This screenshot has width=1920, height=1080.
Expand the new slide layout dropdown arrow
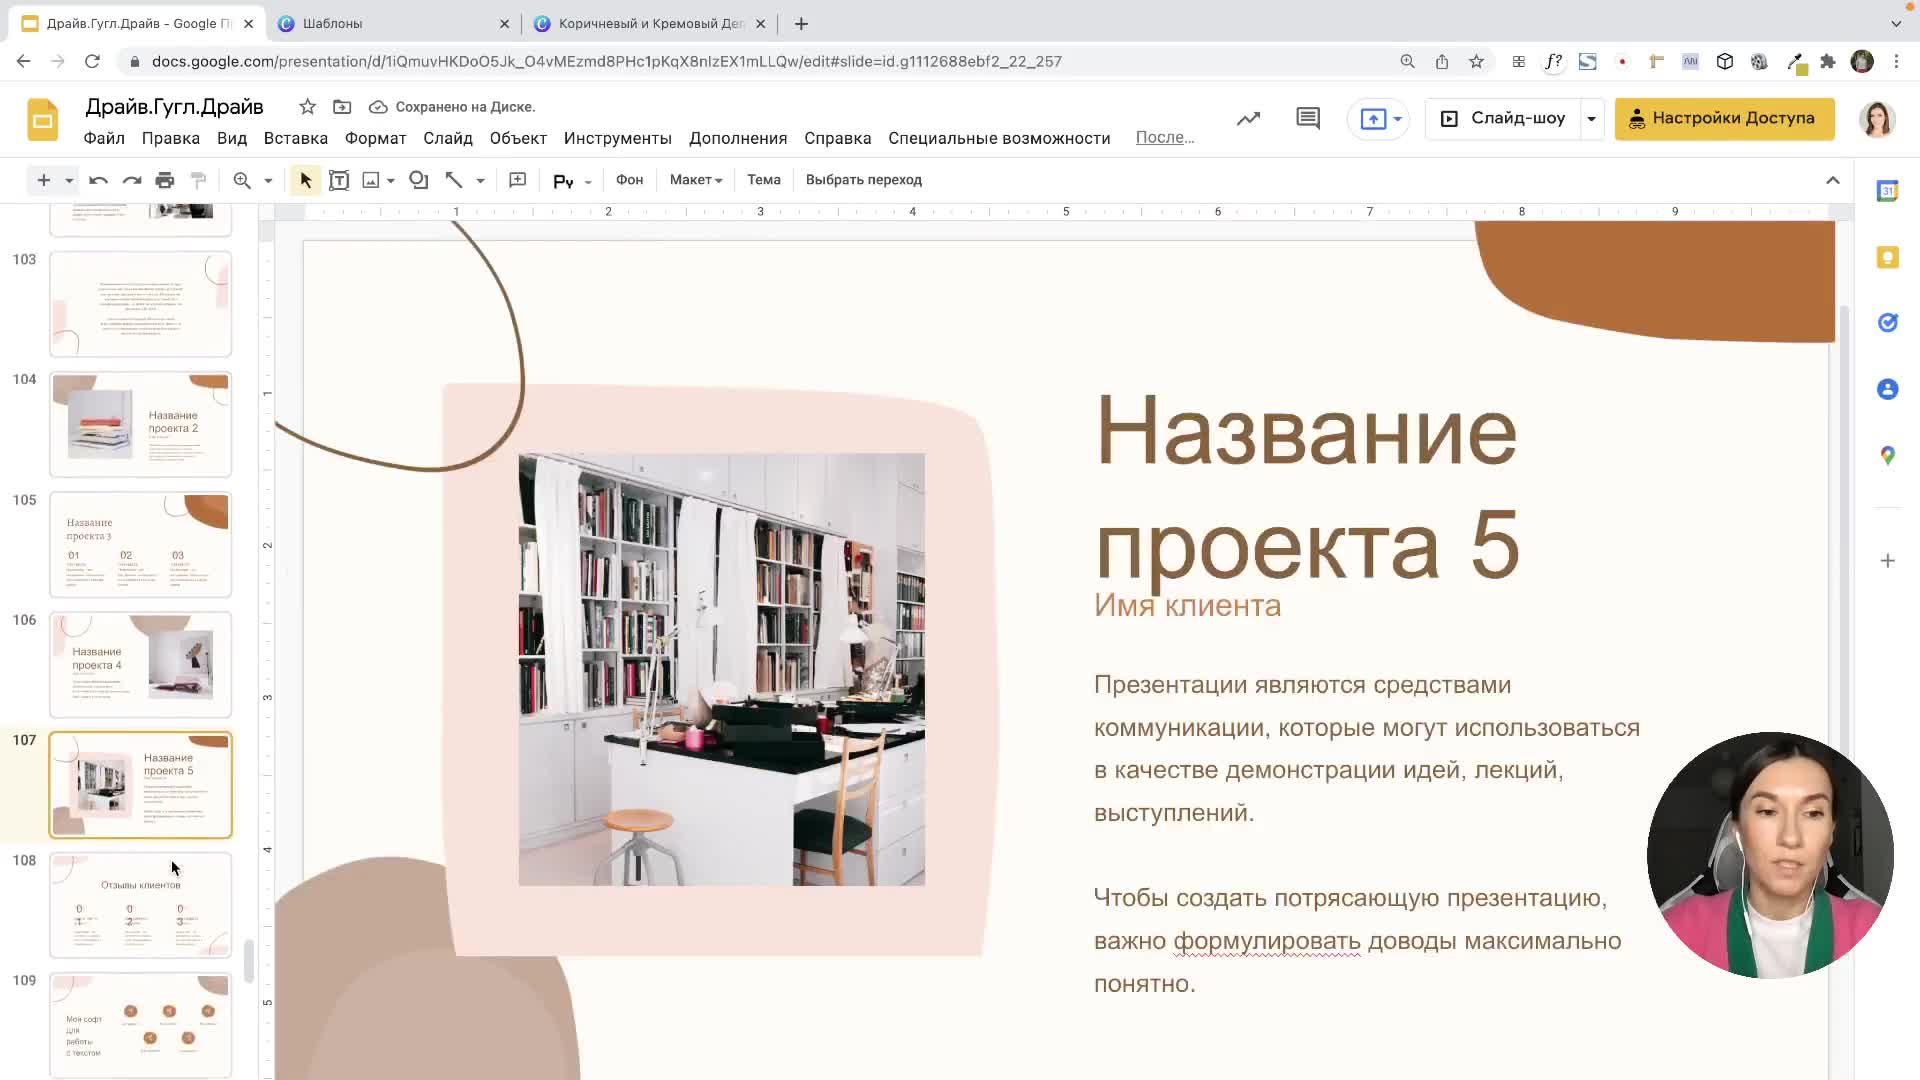69,181
